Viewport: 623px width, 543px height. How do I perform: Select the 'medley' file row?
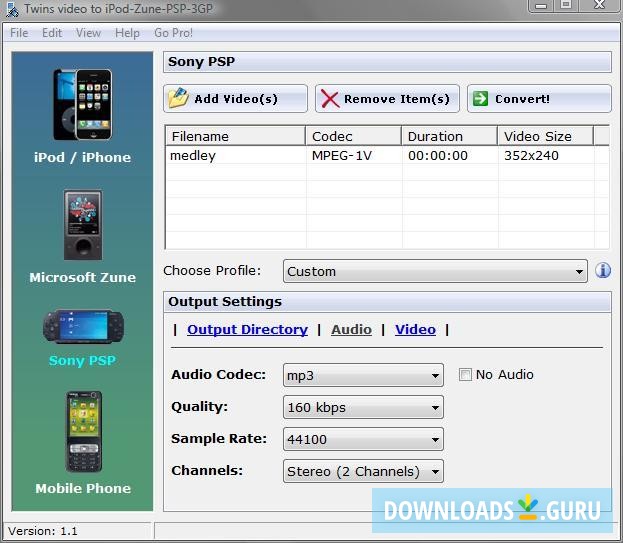pos(387,155)
